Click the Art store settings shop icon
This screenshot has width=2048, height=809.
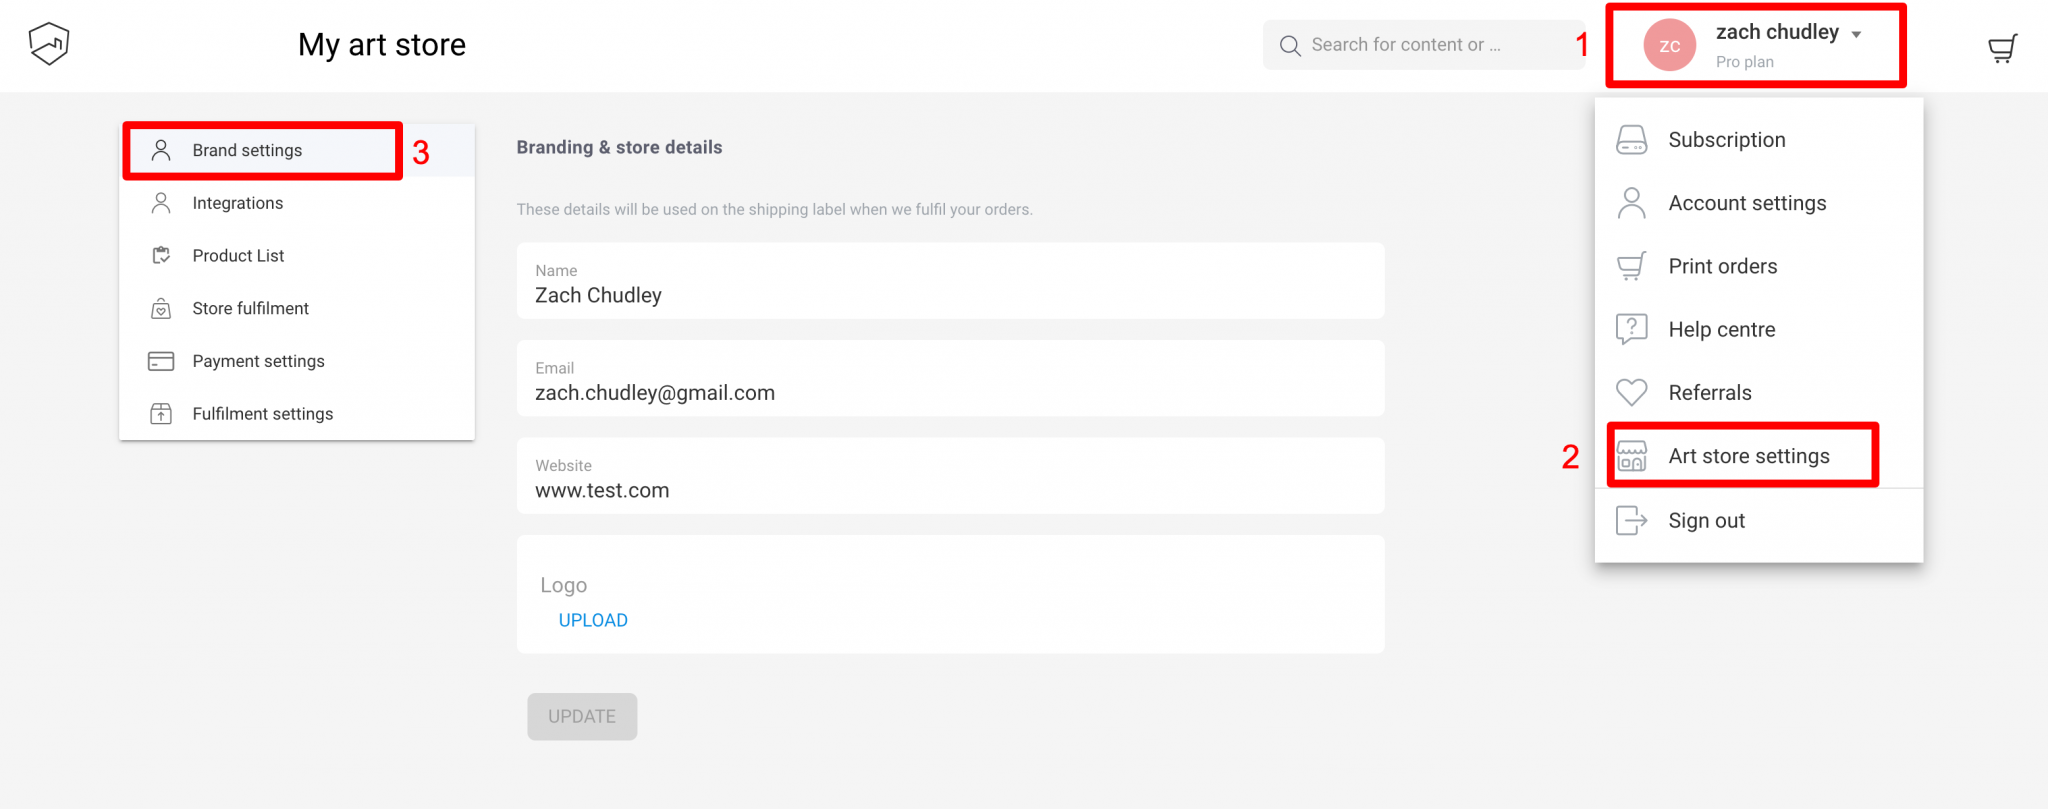point(1631,457)
